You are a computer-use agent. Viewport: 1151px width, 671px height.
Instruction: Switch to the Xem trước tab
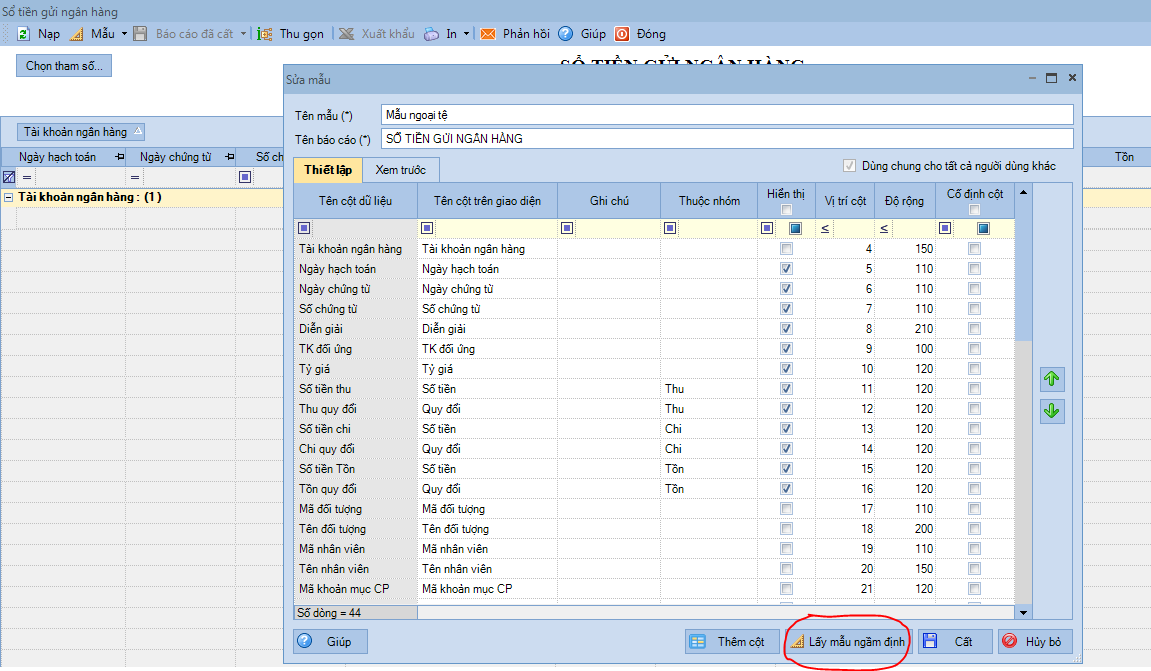click(x=401, y=170)
